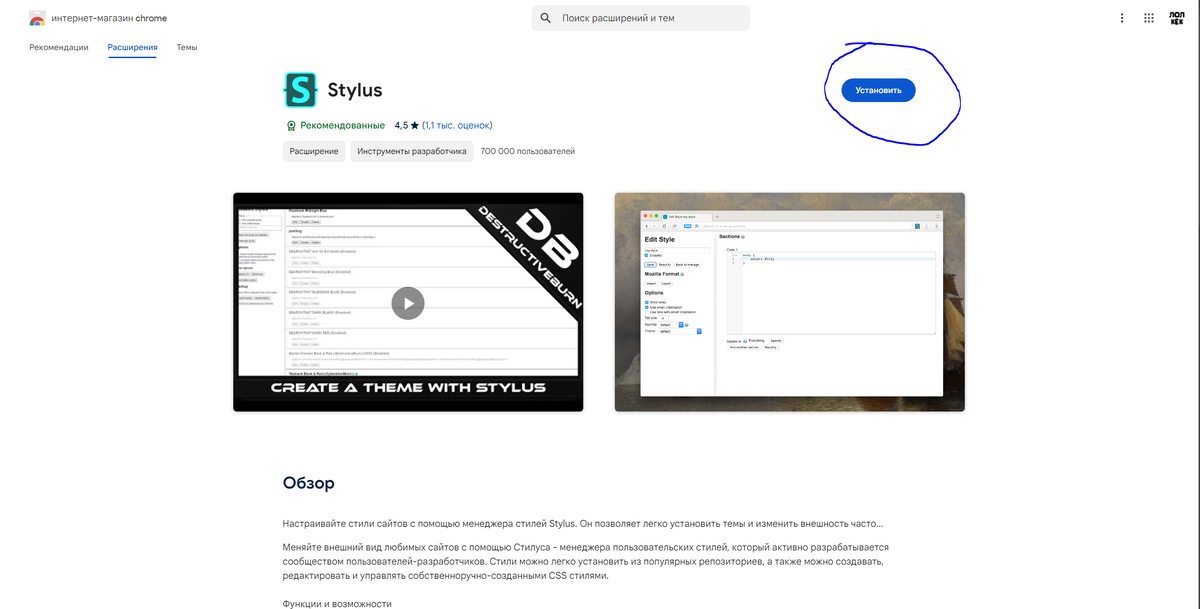The width and height of the screenshot is (1200, 609).
Task: Select the Расширения tab
Action: [x=133, y=47]
